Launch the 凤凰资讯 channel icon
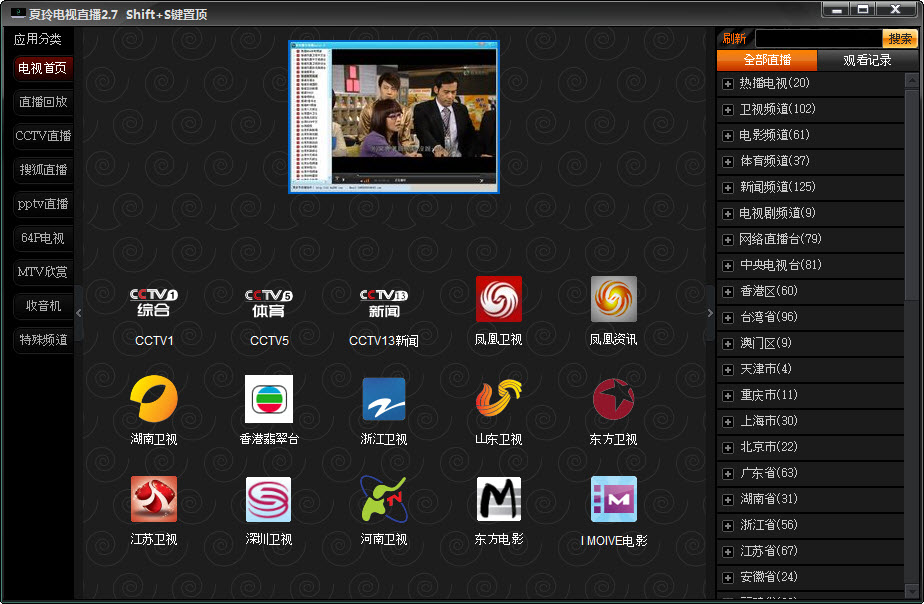 pos(613,299)
